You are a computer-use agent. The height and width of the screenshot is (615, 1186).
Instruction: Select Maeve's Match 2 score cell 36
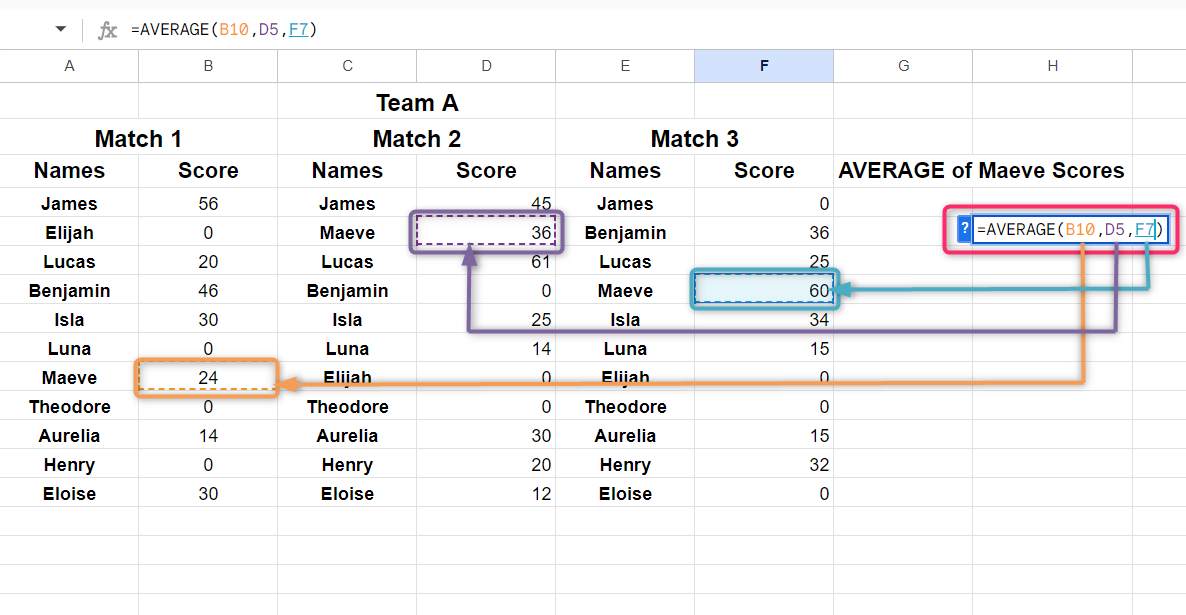pyautogui.click(x=486, y=232)
